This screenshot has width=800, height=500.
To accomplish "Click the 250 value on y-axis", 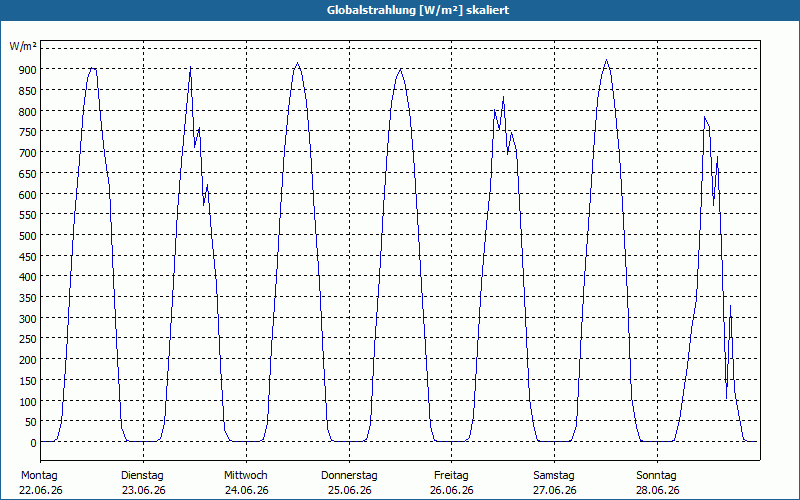I will tap(28, 339).
